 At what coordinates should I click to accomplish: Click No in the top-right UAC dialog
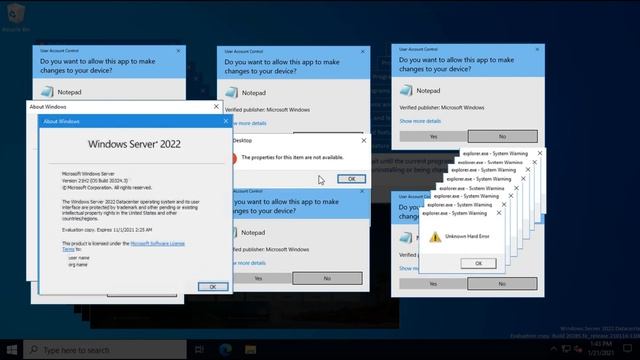[502, 136]
